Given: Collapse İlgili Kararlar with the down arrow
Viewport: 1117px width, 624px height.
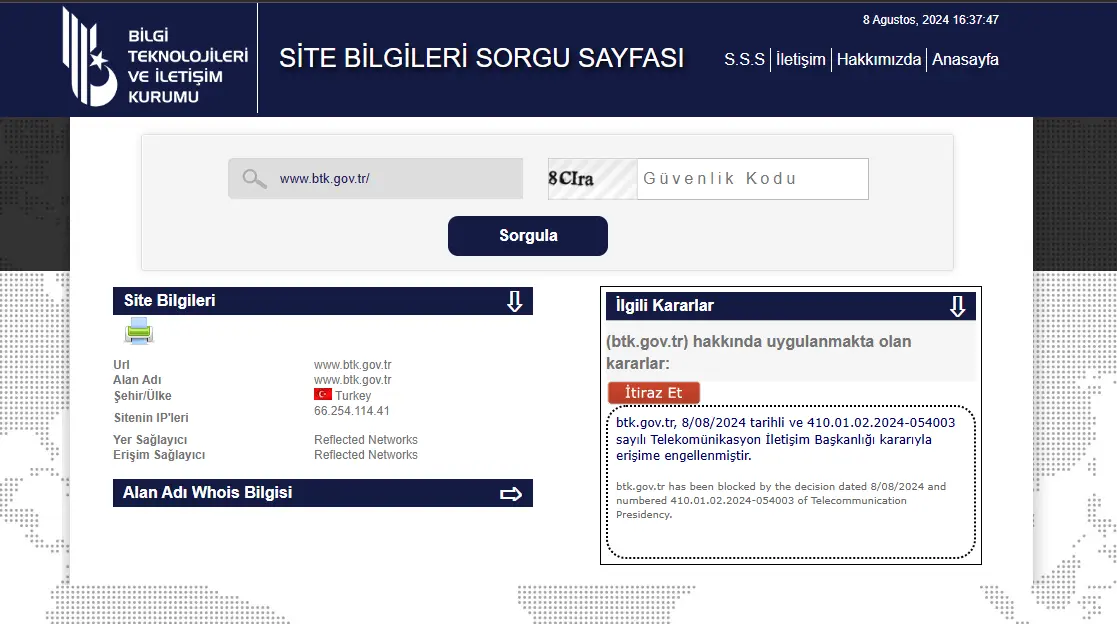Looking at the screenshot, I should click(957, 306).
